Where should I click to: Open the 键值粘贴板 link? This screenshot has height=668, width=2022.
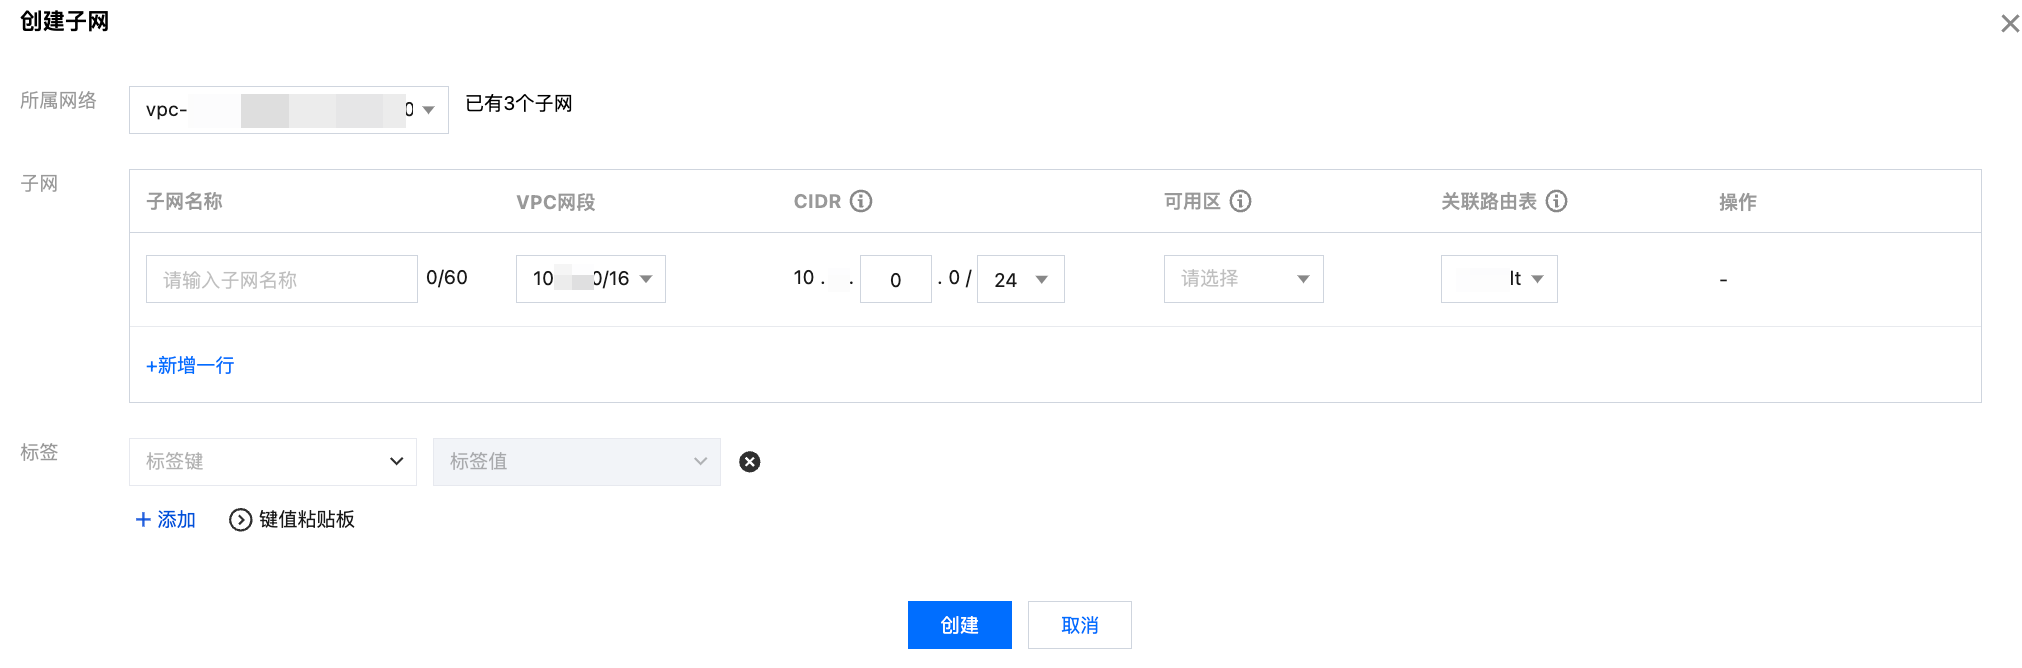point(306,520)
